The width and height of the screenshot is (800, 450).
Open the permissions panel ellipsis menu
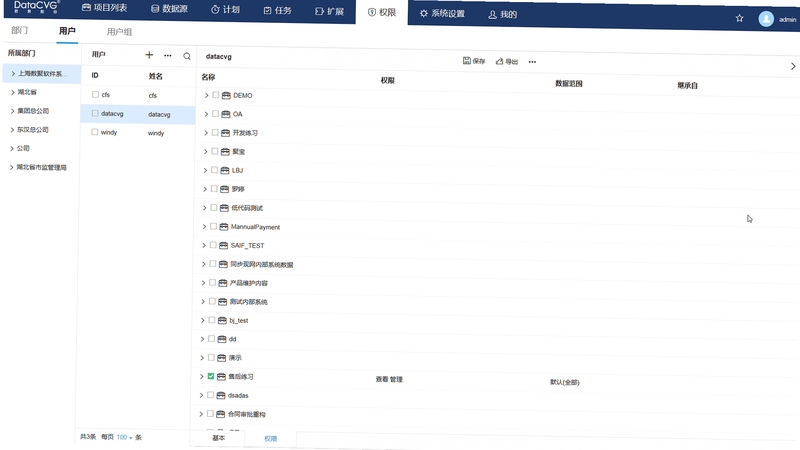point(532,62)
